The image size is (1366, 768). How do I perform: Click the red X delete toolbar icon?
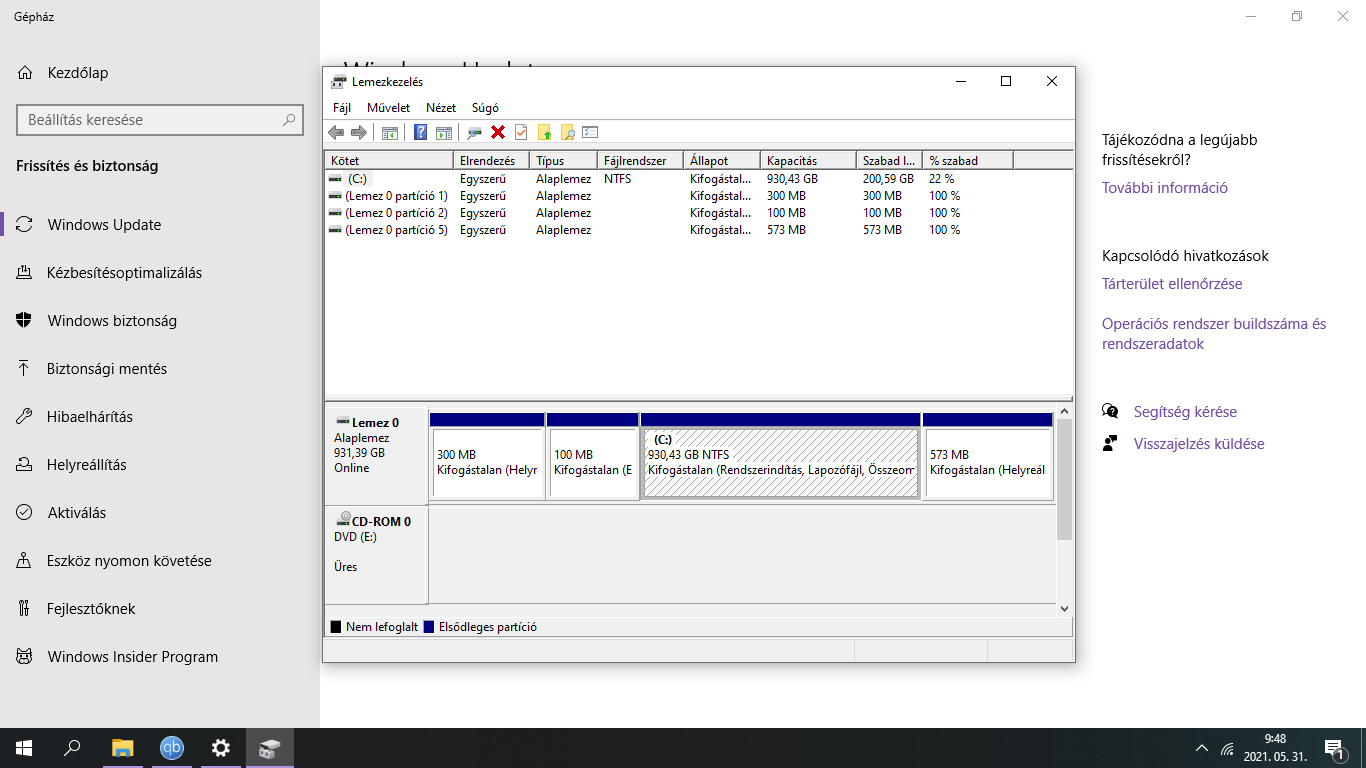pyautogui.click(x=498, y=132)
